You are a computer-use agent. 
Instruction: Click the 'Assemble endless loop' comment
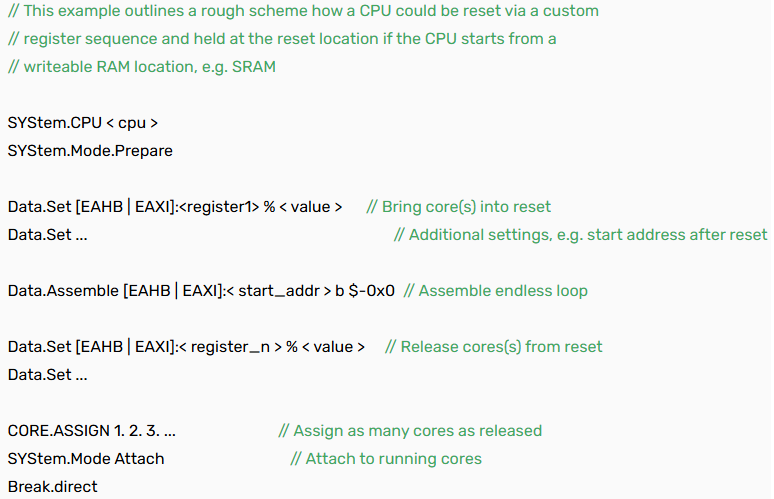496,291
